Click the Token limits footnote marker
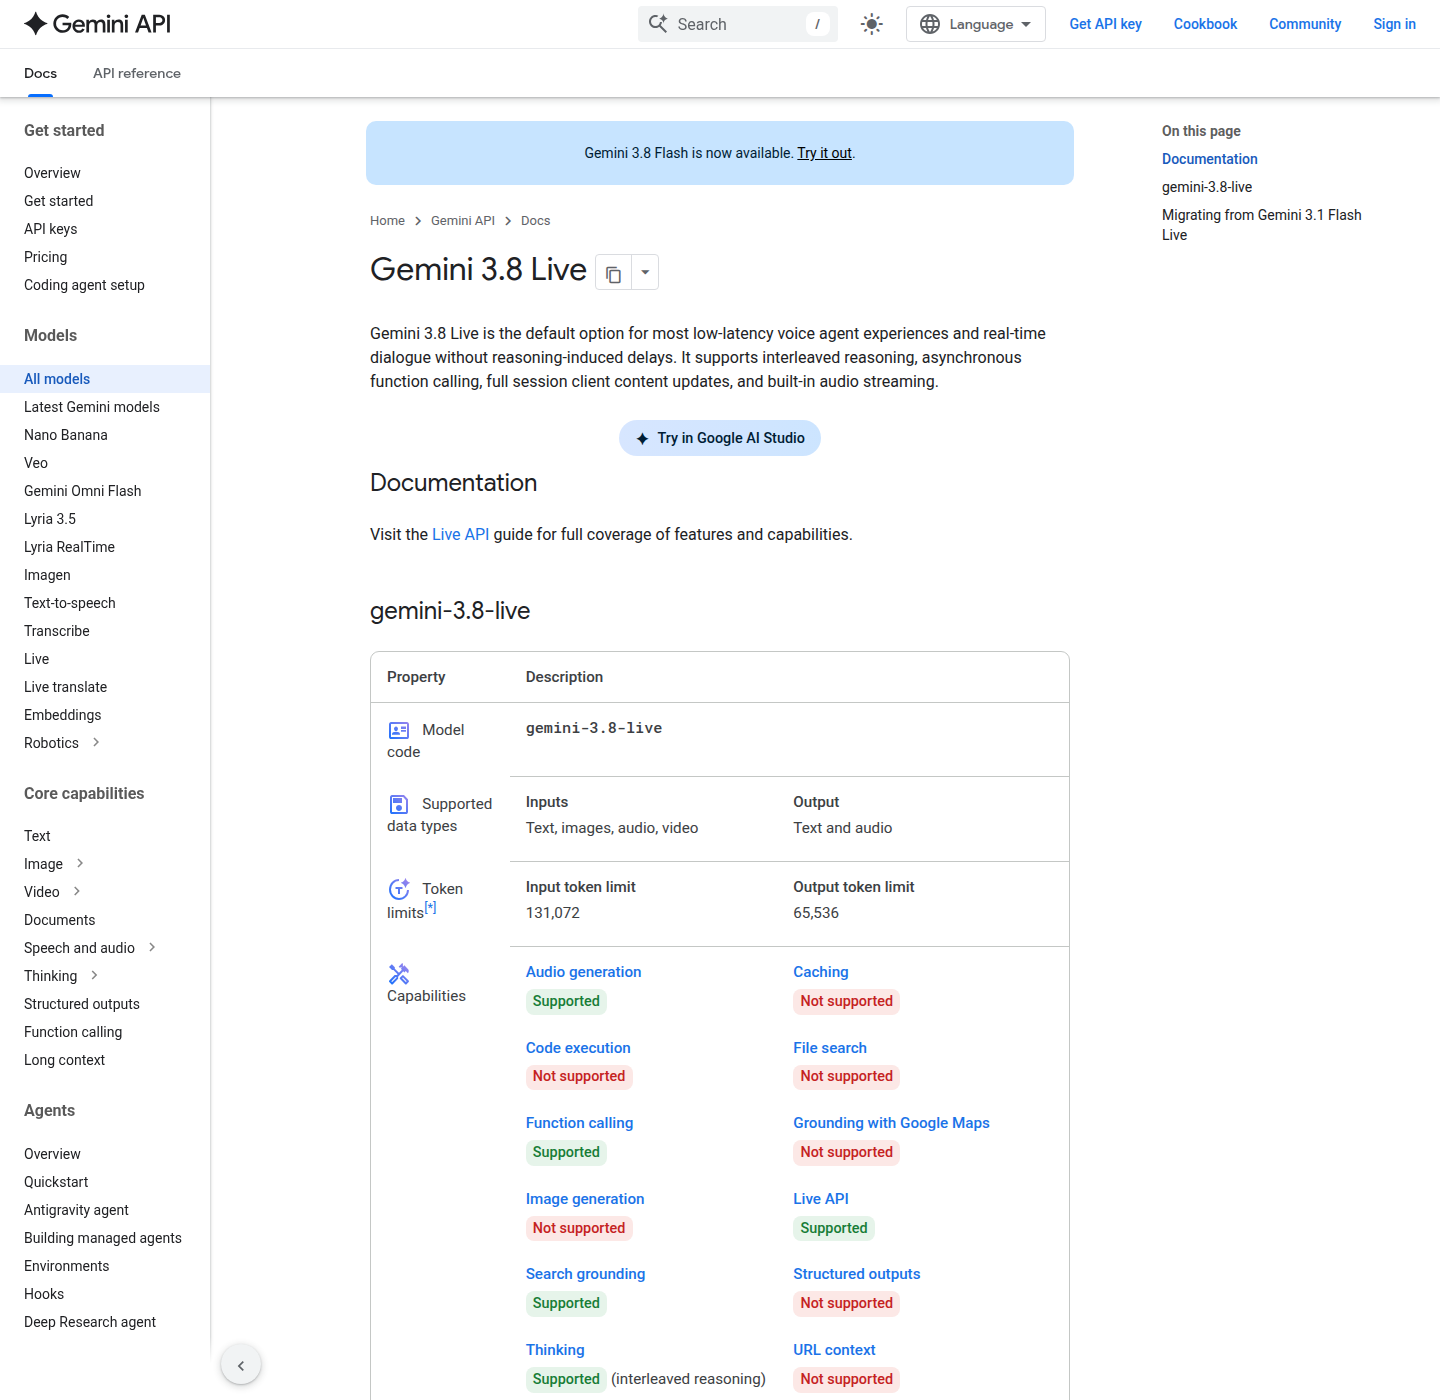 coord(431,907)
